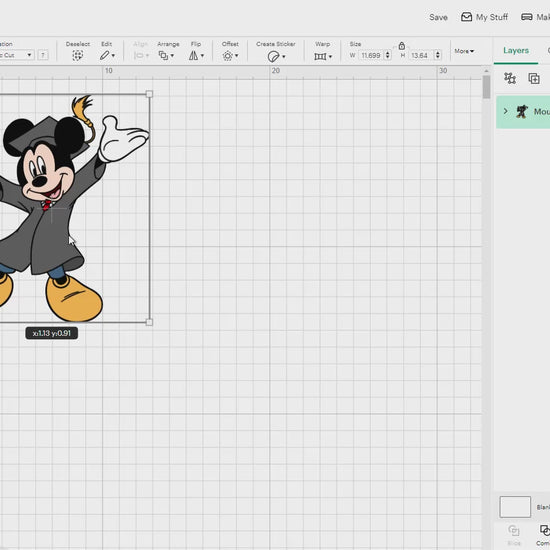Open the Edit pencil tool
The width and height of the screenshot is (550, 550).
pyautogui.click(x=105, y=55)
